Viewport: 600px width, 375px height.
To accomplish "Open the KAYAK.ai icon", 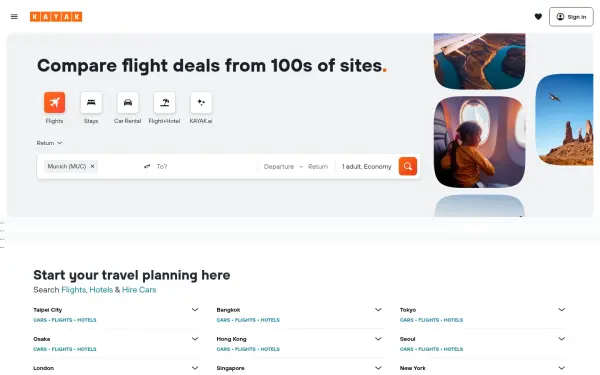I will (201, 102).
